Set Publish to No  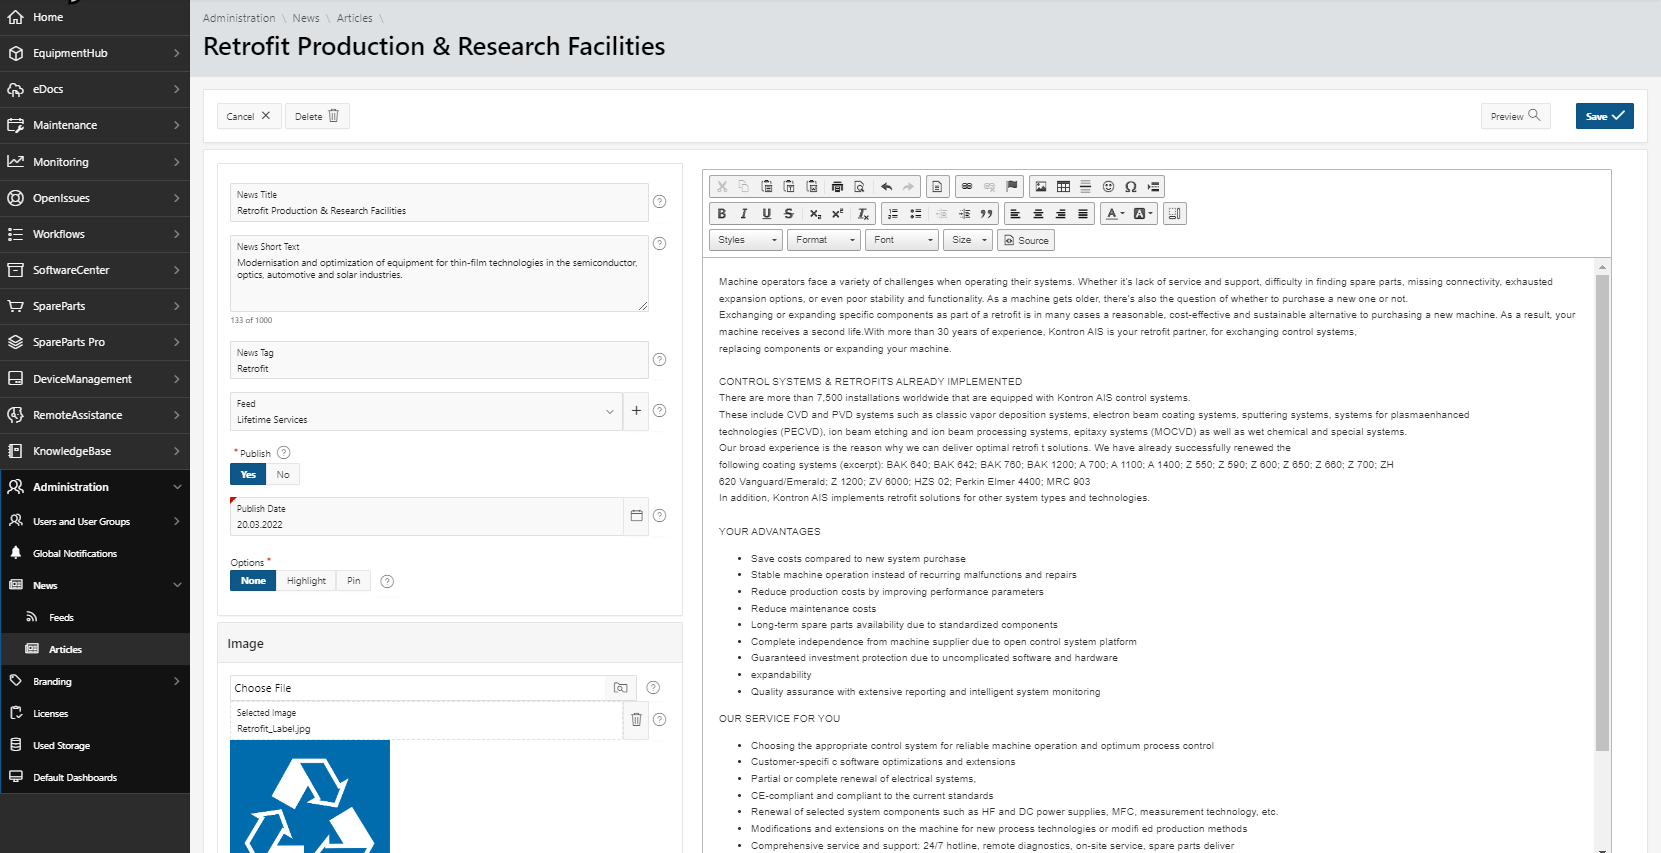tap(283, 475)
